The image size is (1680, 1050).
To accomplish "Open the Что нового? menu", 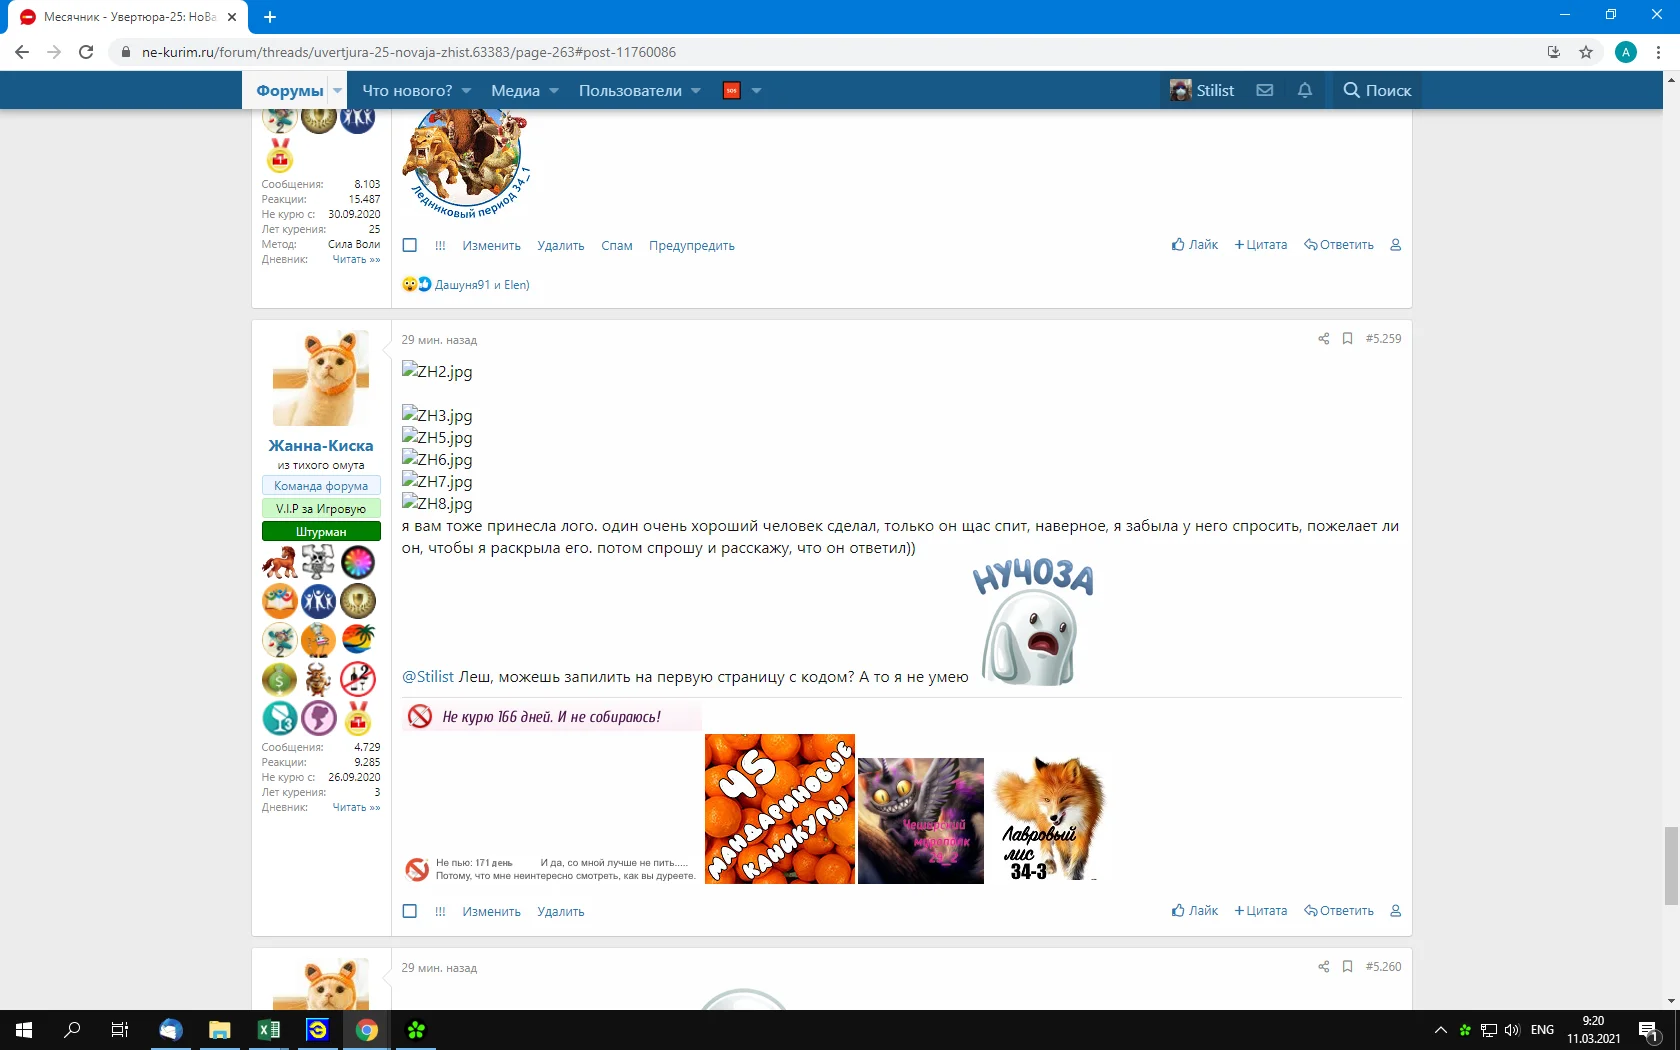I will coord(407,91).
